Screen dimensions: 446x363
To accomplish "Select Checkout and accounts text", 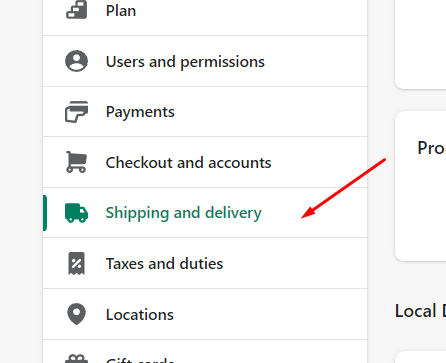I will (x=188, y=163).
